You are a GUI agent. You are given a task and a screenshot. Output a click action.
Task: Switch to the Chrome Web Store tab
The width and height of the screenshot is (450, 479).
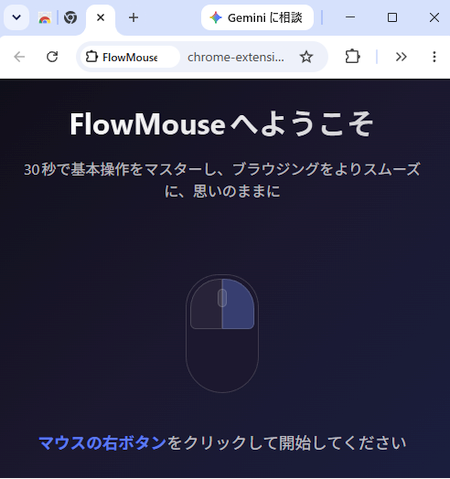coord(45,18)
